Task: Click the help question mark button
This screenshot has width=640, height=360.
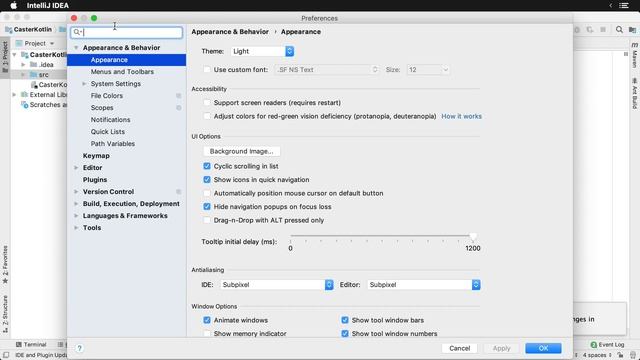Action: (80, 348)
